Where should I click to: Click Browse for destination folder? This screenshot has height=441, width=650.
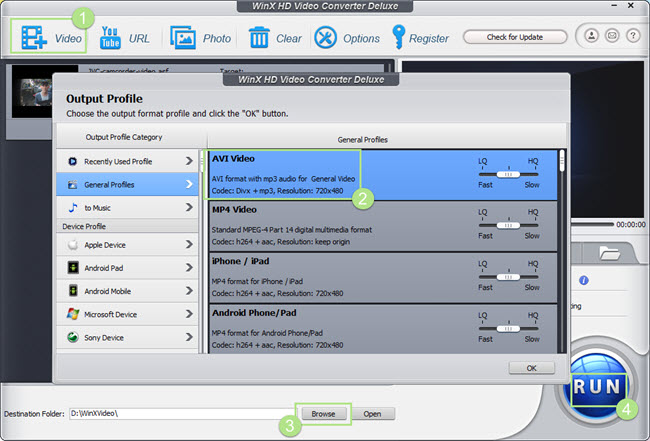pyautogui.click(x=323, y=414)
